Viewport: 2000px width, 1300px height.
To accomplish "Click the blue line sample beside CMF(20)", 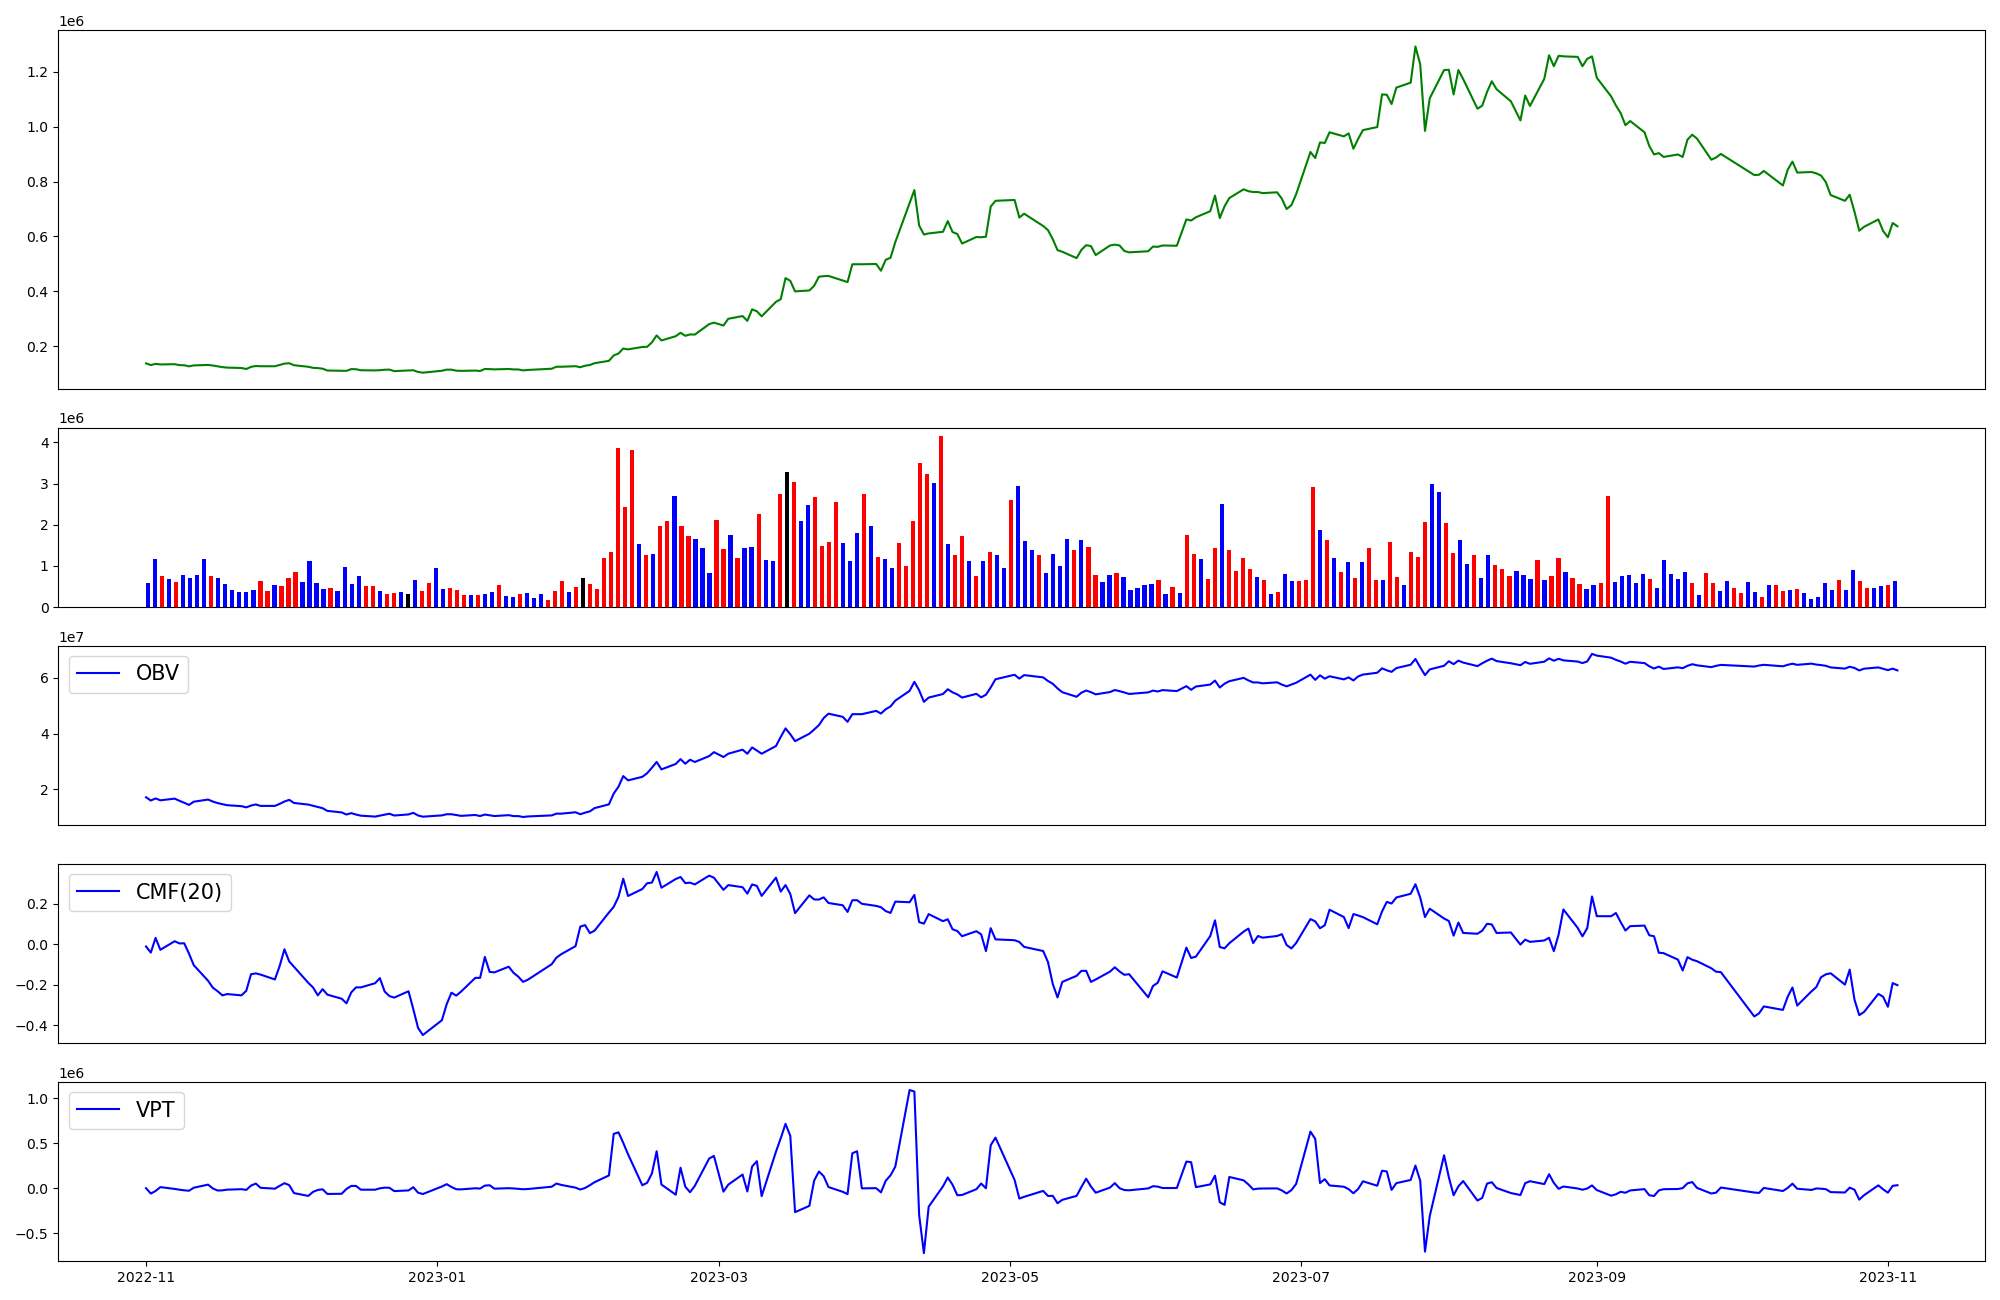I will (x=98, y=892).
